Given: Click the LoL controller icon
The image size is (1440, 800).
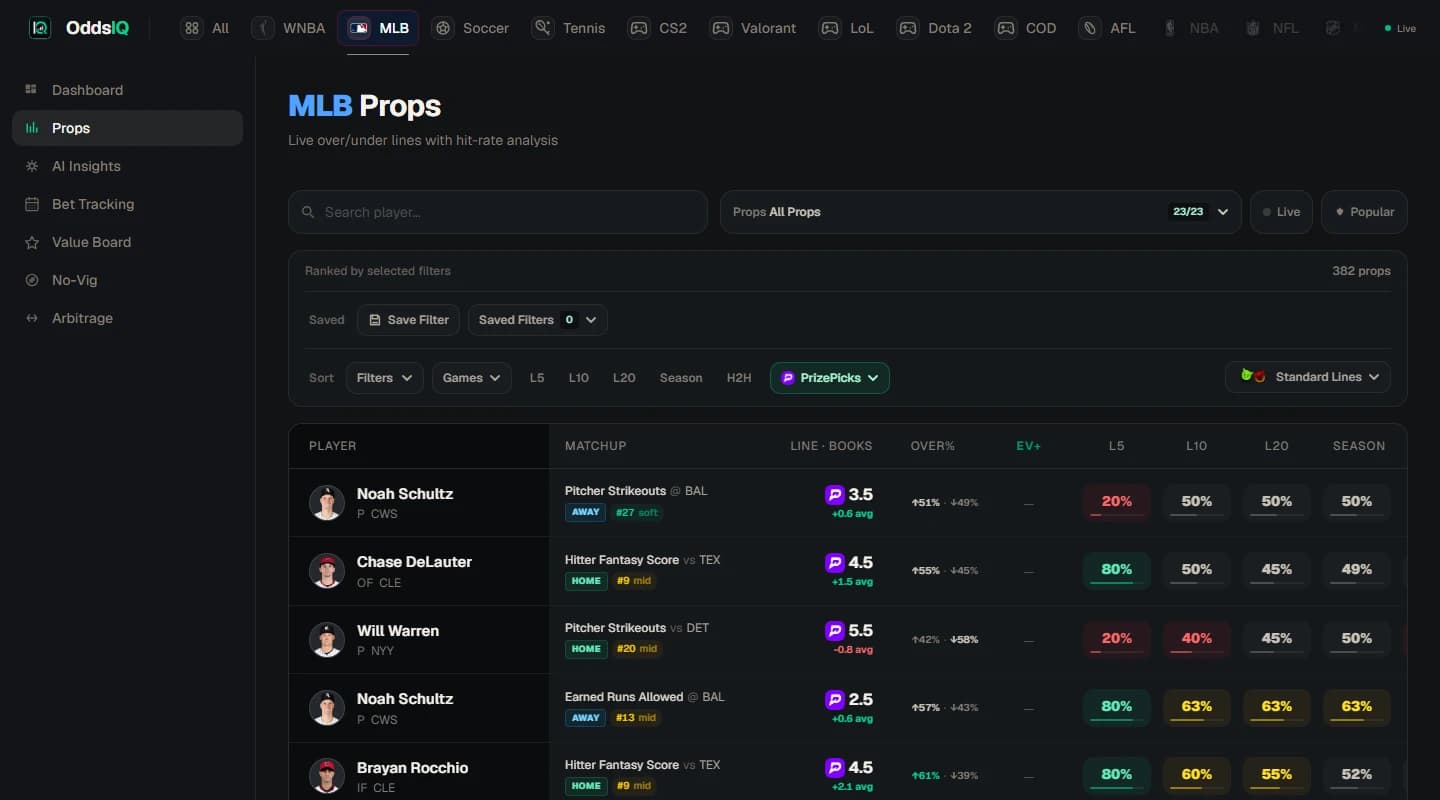Looking at the screenshot, I should [x=830, y=28].
